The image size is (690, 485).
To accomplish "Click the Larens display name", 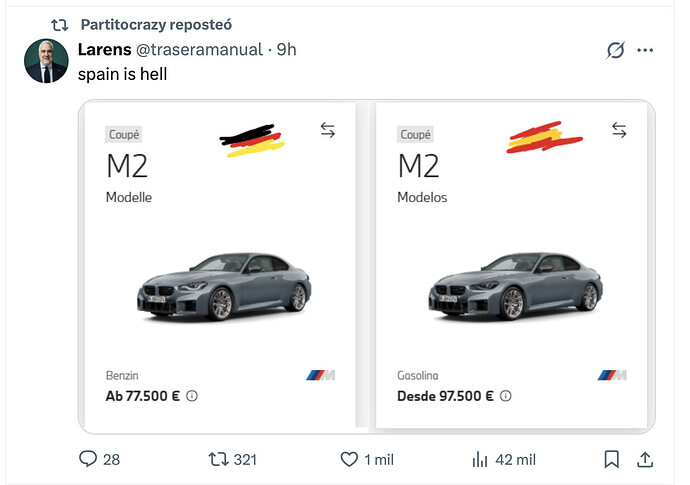I will 105,49.
